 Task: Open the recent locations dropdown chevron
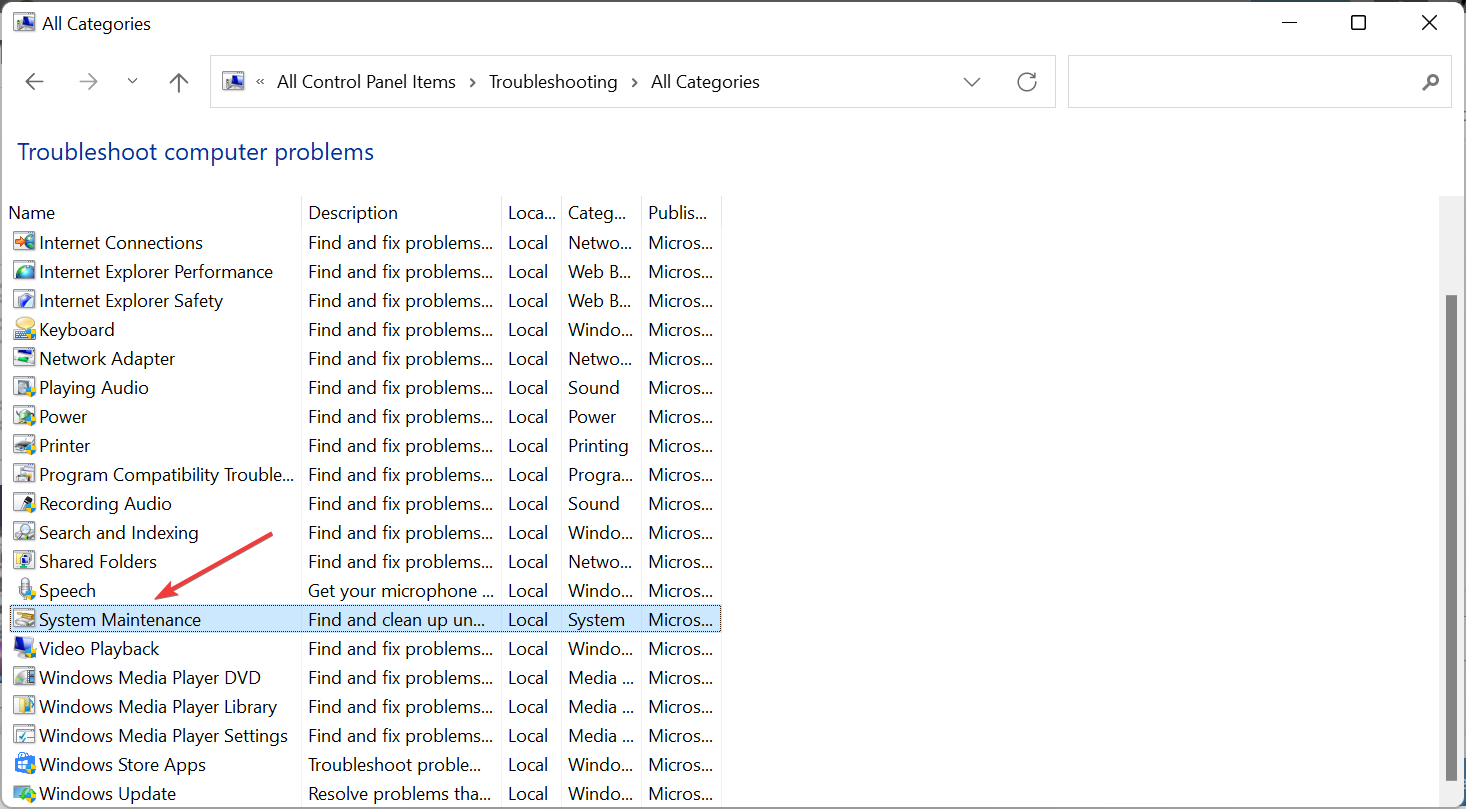(132, 82)
